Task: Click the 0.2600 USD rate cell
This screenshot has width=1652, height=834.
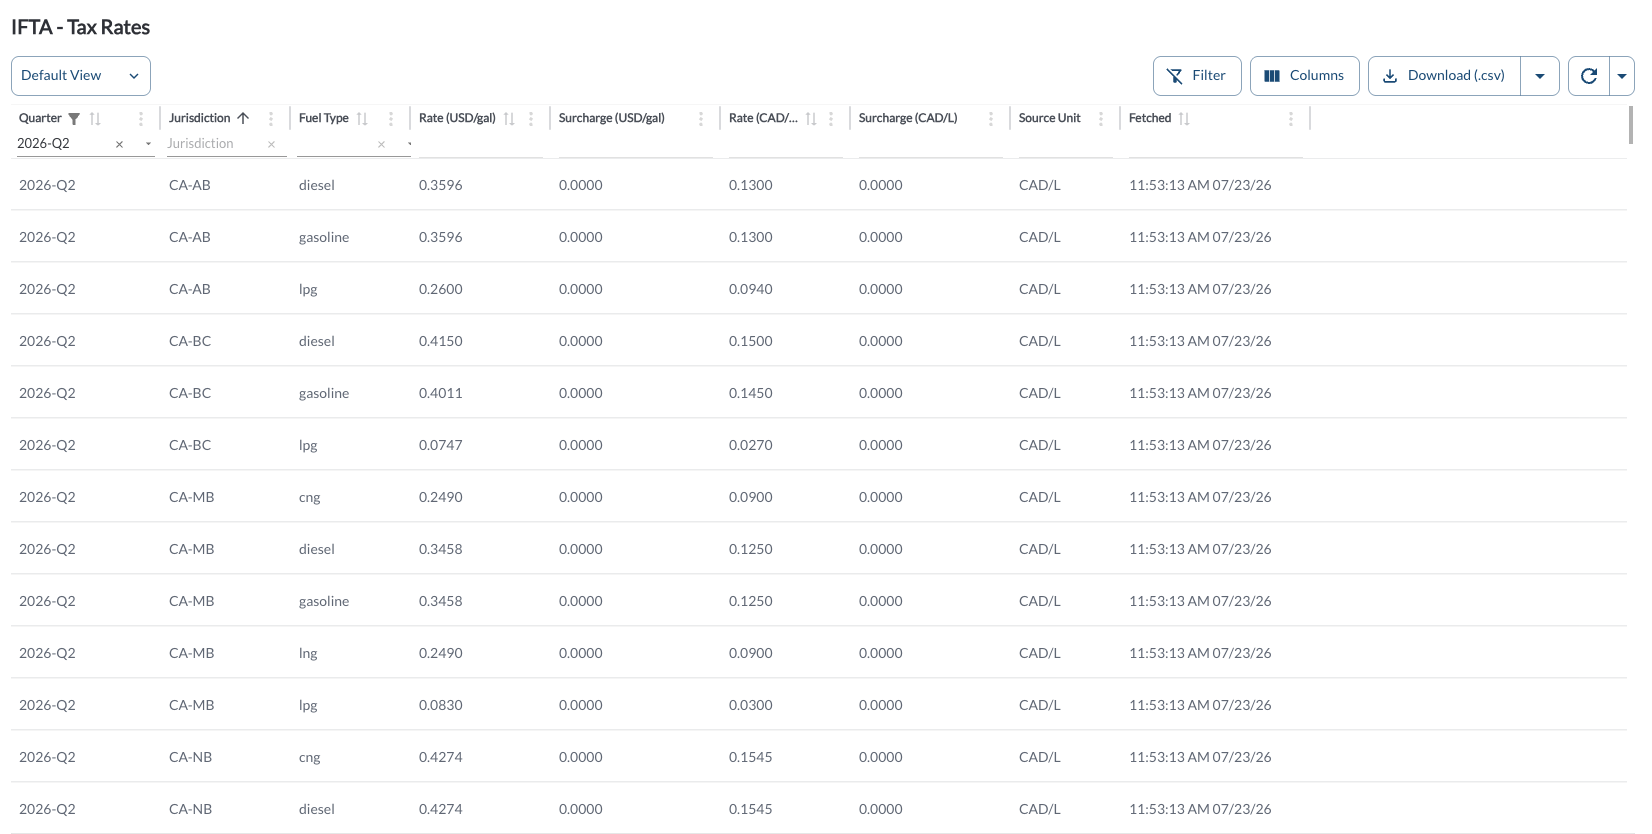Action: tap(441, 289)
